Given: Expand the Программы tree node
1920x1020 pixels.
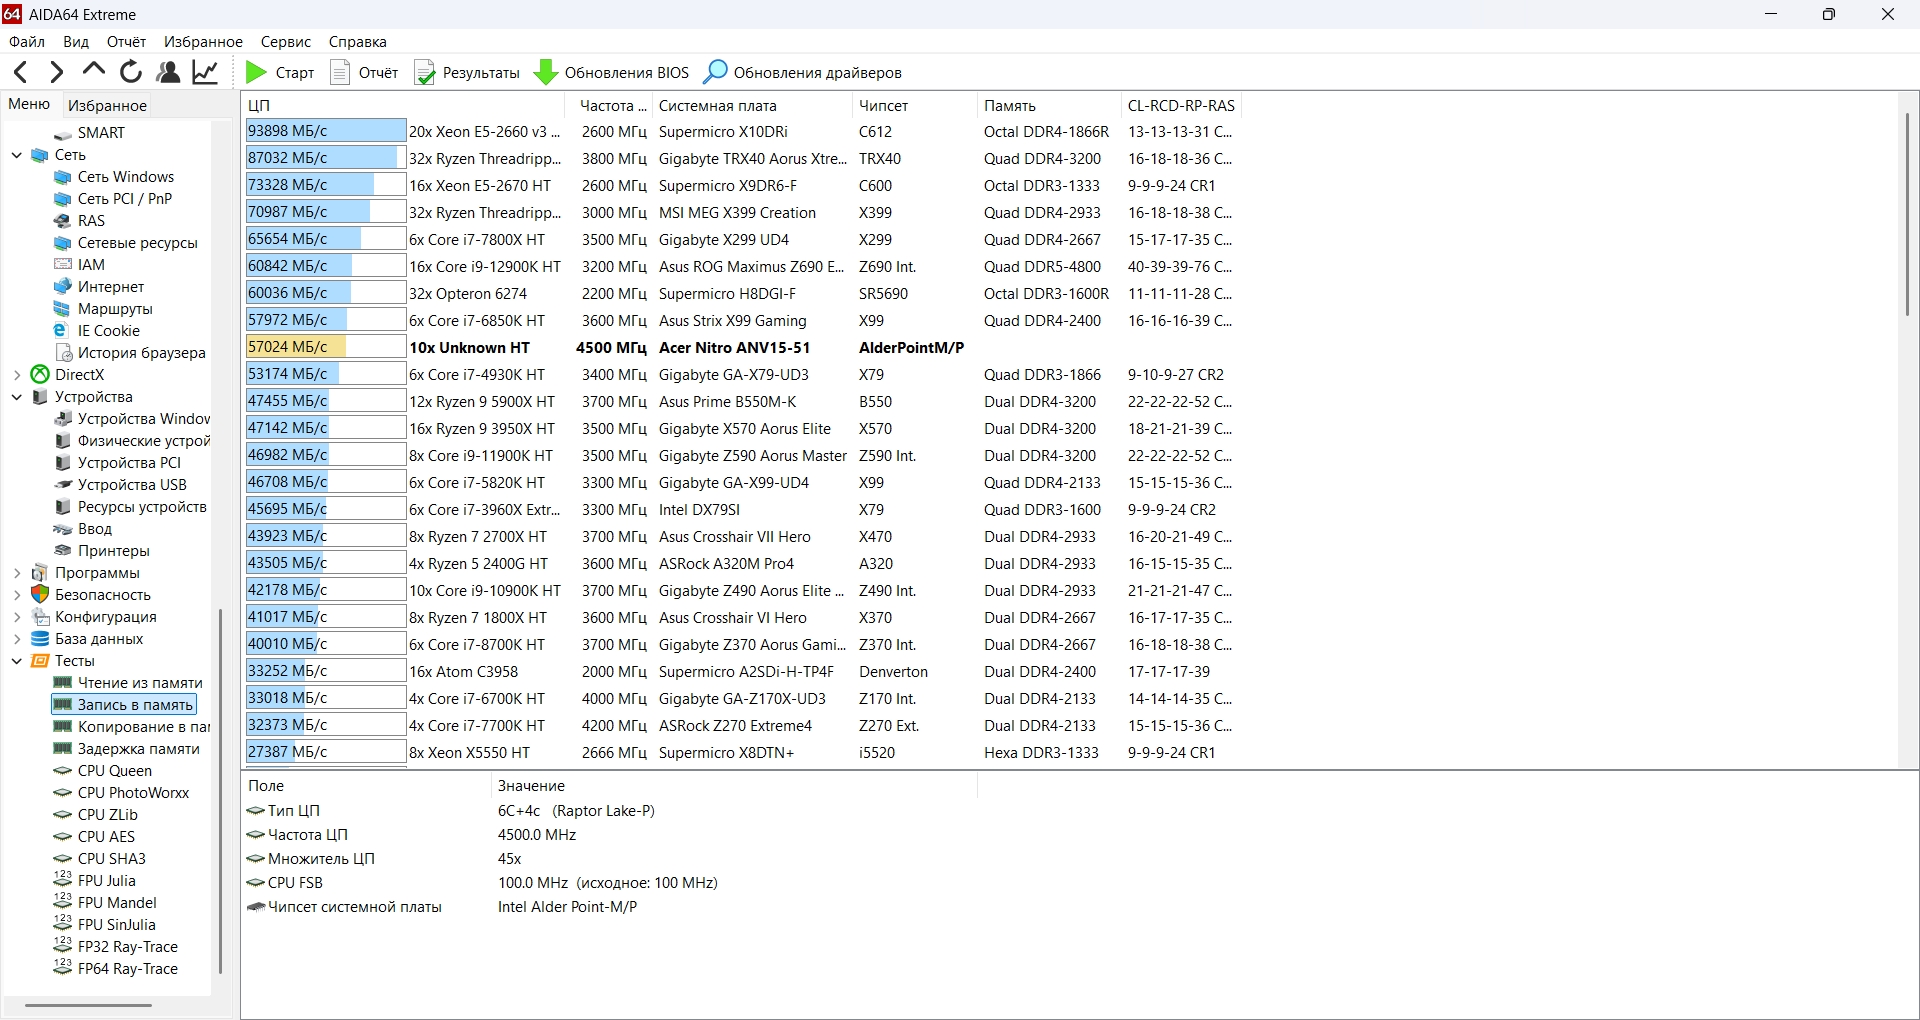Looking at the screenshot, I should (17, 573).
